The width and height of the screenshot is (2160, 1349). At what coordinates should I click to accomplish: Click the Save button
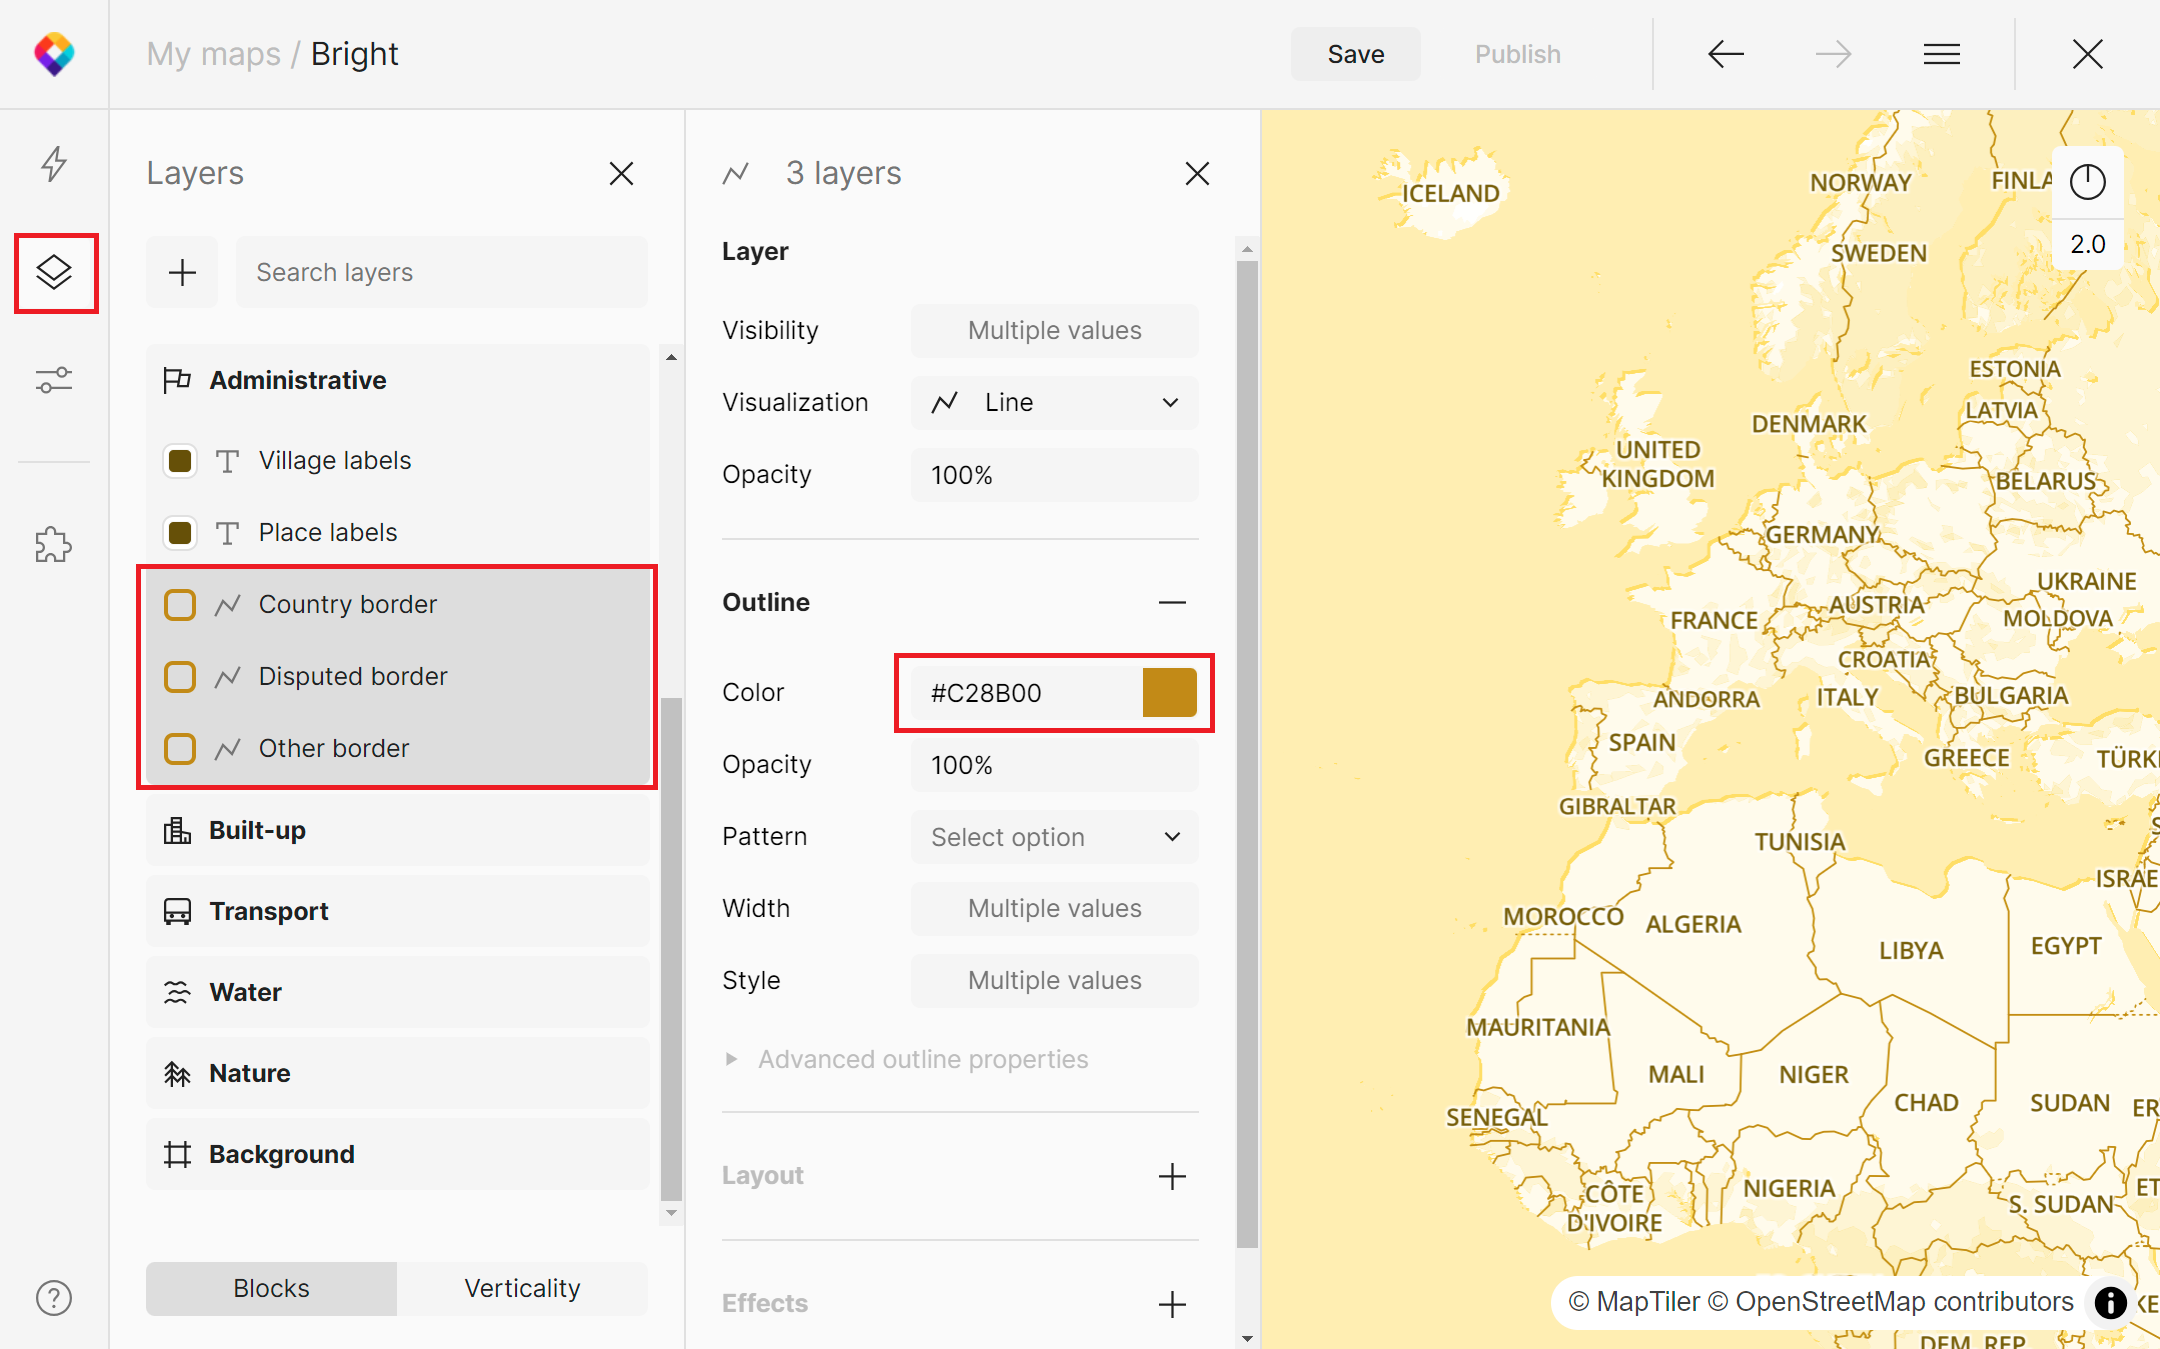point(1355,54)
